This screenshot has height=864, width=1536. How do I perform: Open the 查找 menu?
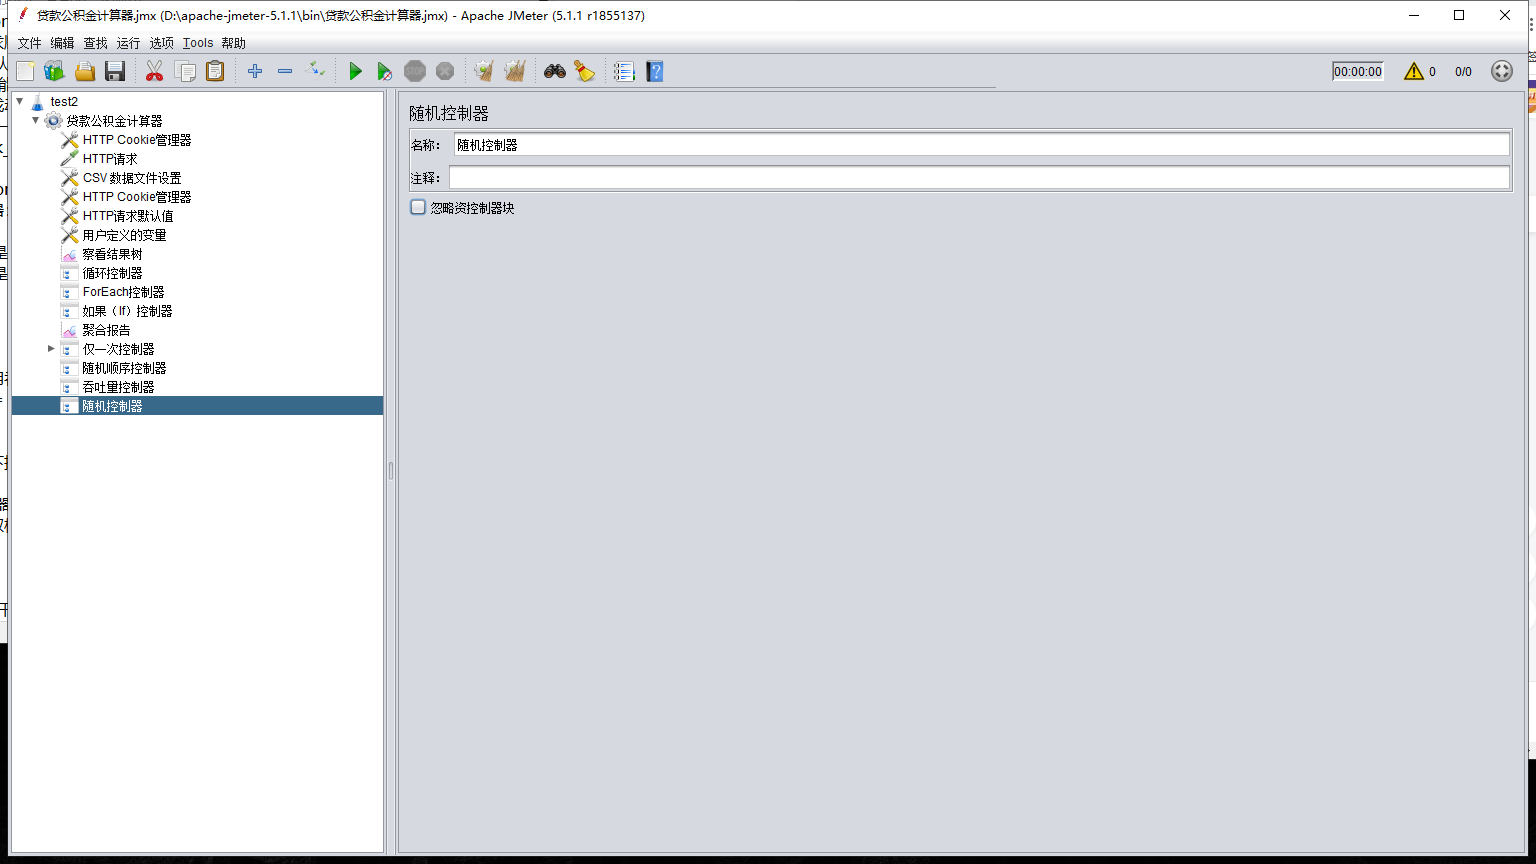[x=95, y=43]
